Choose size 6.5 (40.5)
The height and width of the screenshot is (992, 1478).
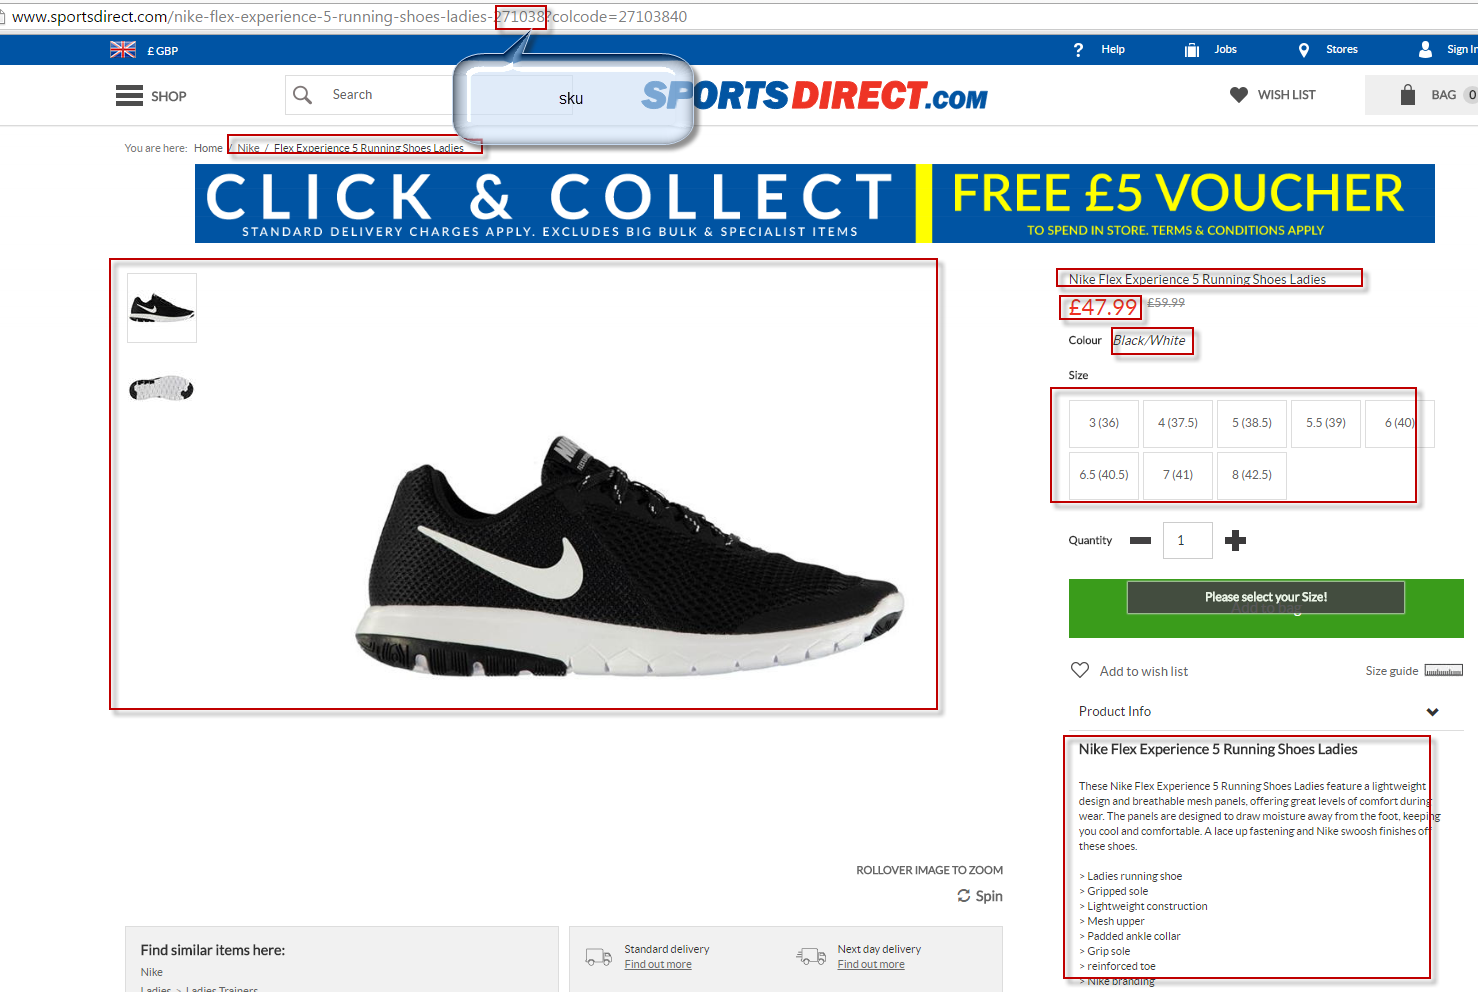click(1104, 475)
